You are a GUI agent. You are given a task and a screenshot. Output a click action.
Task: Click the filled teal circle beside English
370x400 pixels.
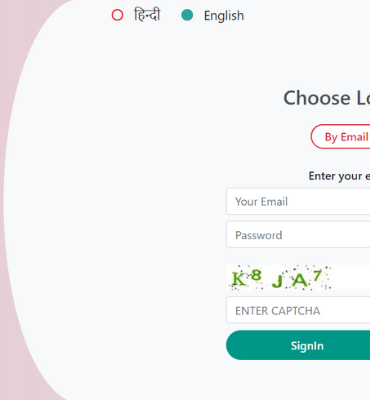tap(187, 15)
